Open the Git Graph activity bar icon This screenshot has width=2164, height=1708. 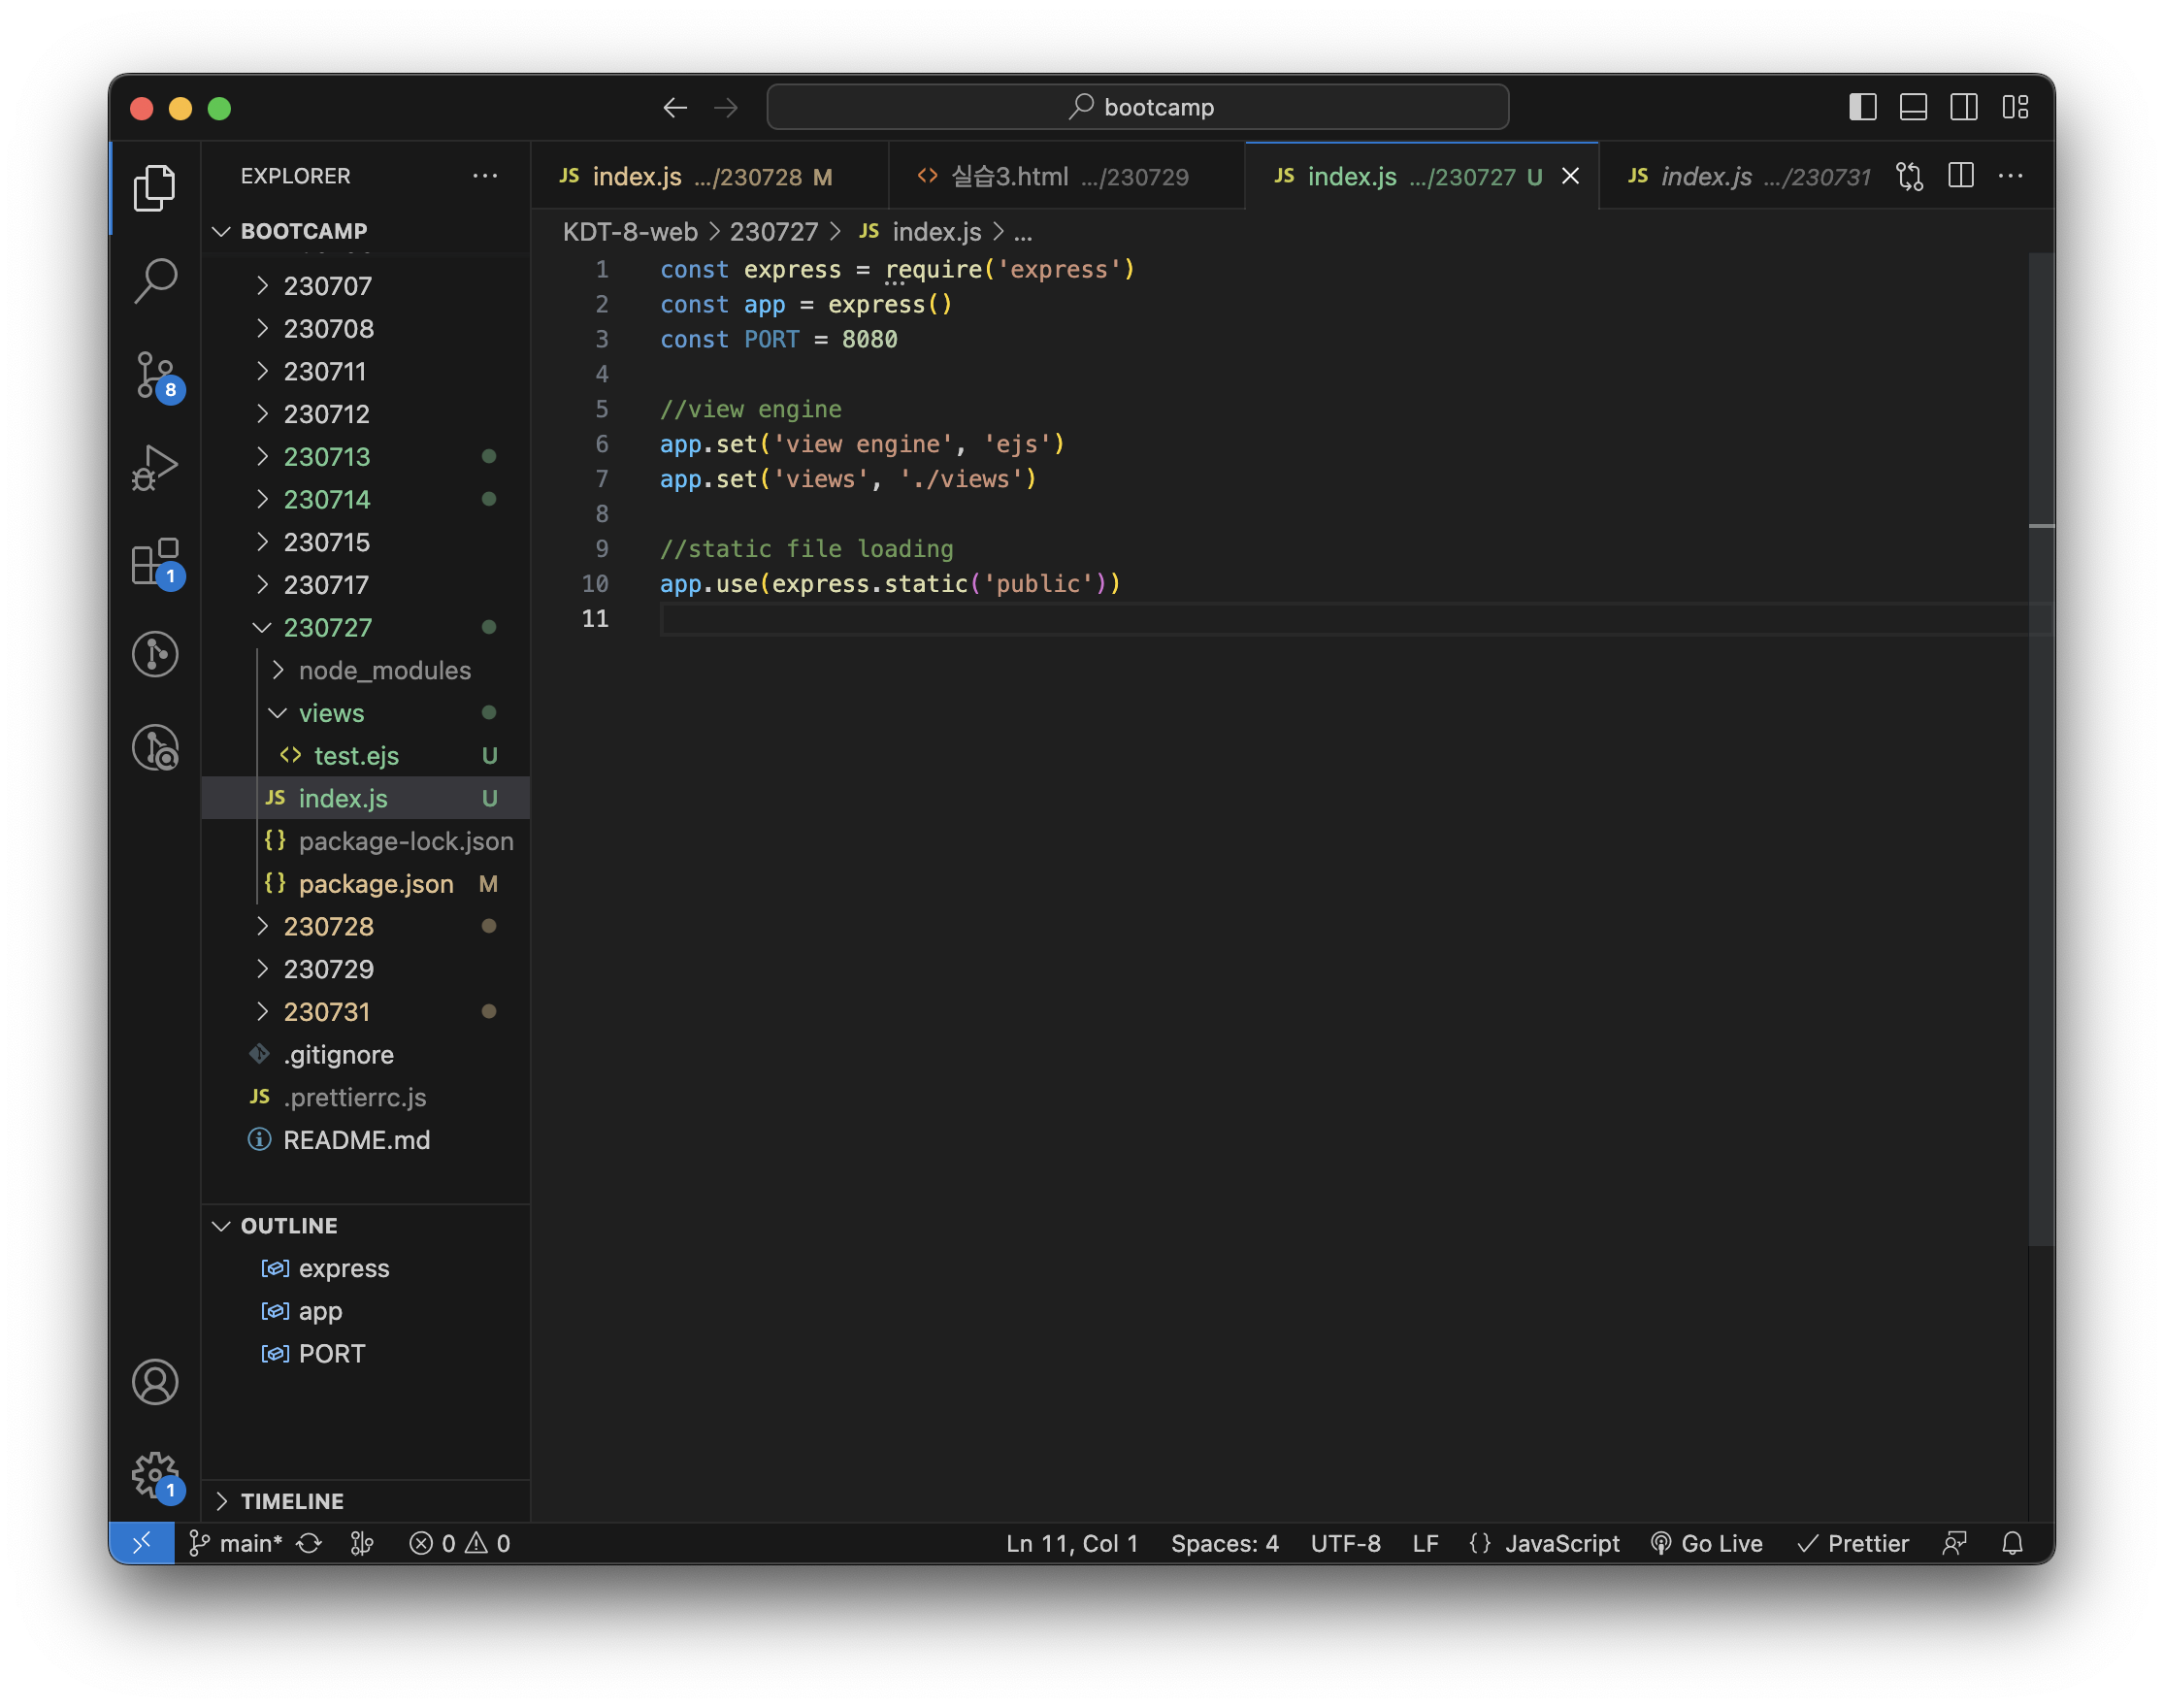155,654
